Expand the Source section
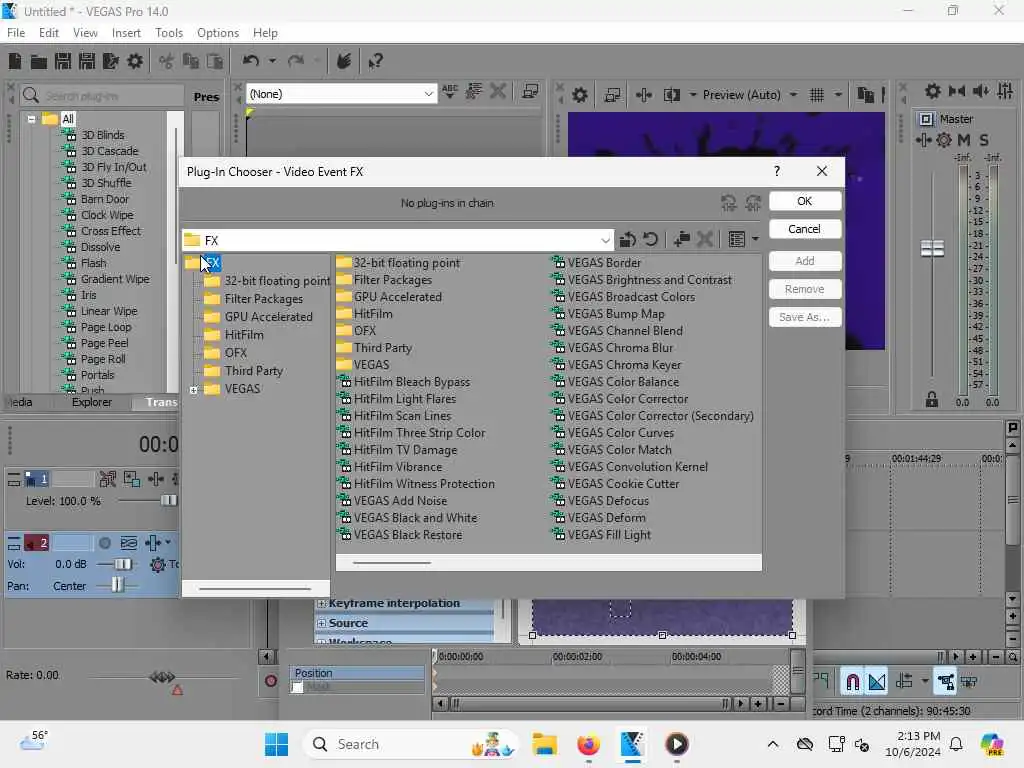Image resolution: width=1024 pixels, height=768 pixels. click(x=321, y=624)
